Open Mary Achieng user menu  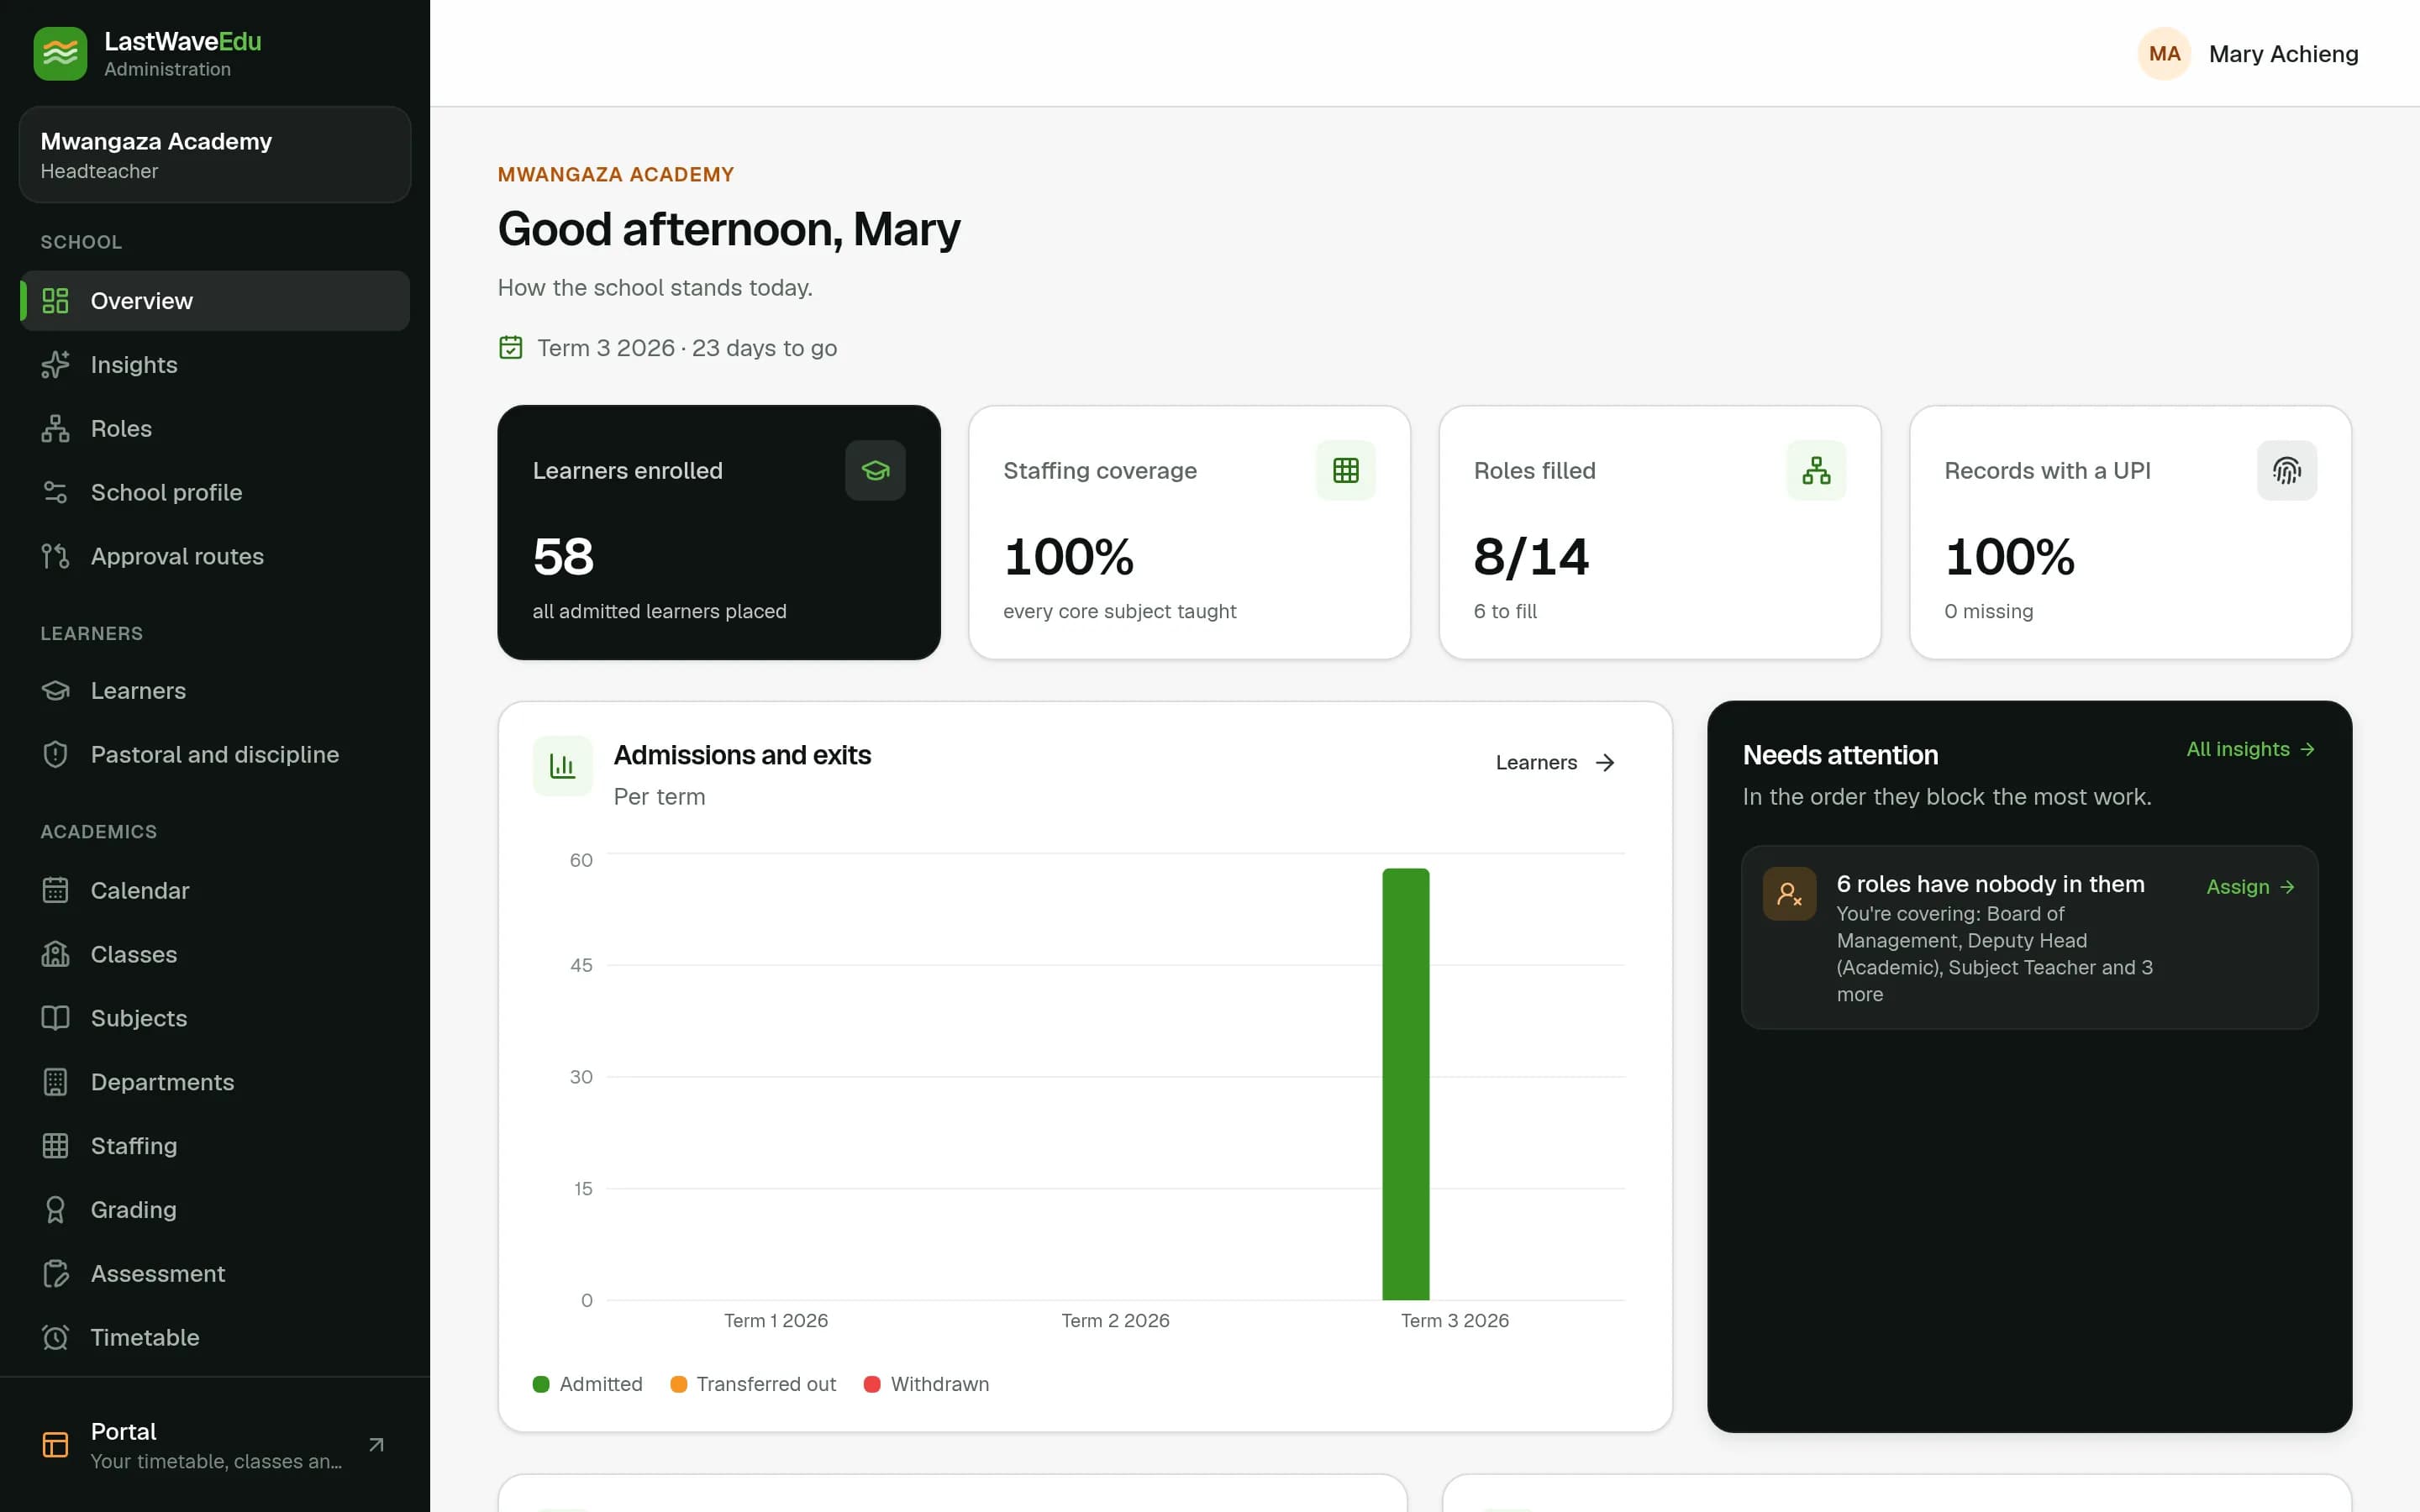pos(2248,54)
